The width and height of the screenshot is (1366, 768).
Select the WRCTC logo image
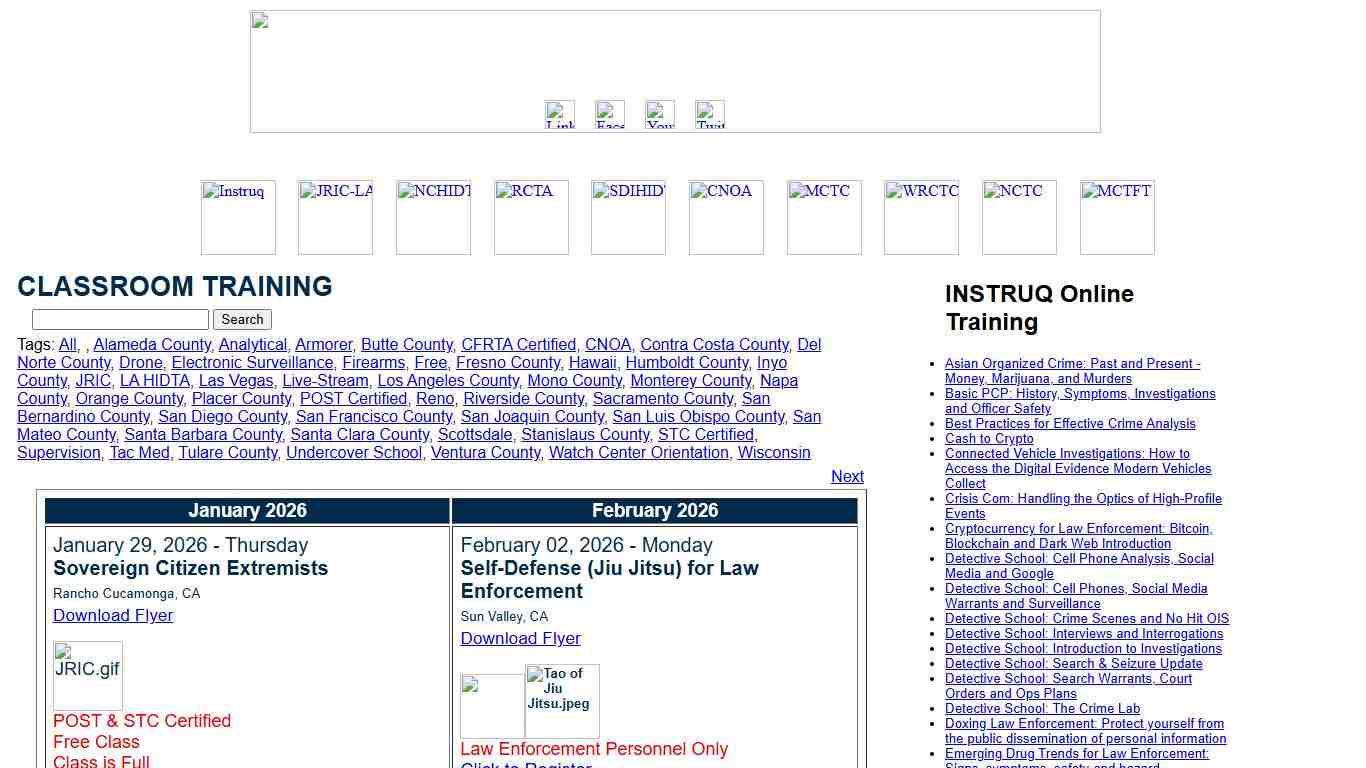pos(921,217)
